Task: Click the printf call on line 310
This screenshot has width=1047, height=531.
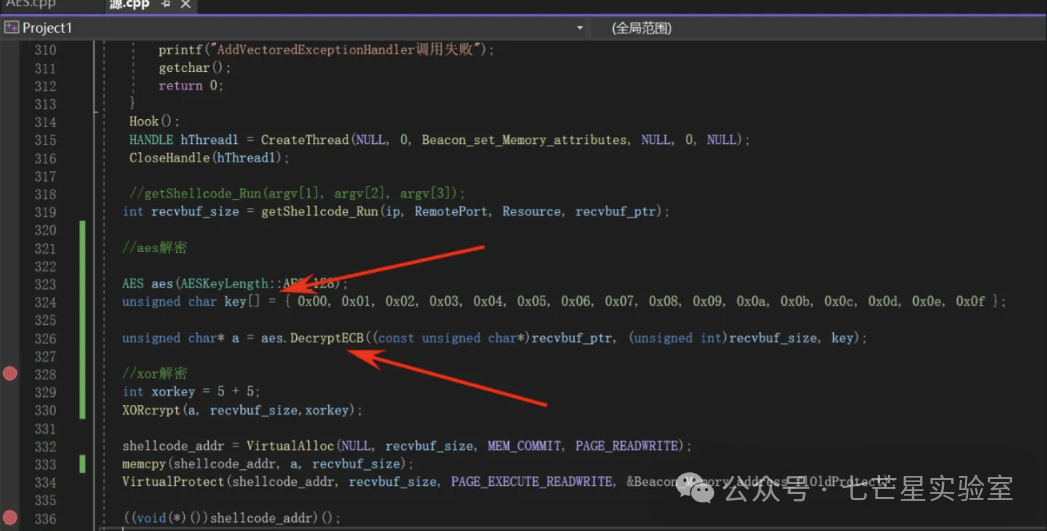Action: [x=180, y=49]
